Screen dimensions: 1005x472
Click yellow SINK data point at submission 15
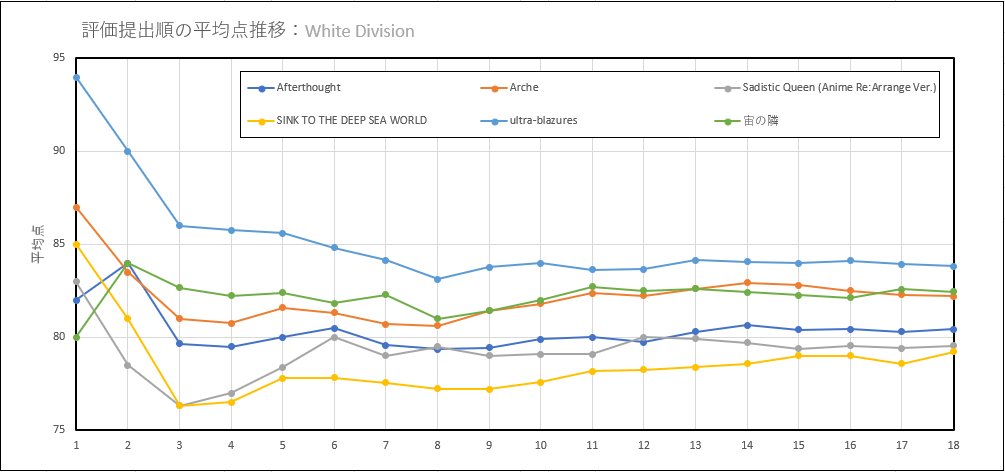coord(799,355)
